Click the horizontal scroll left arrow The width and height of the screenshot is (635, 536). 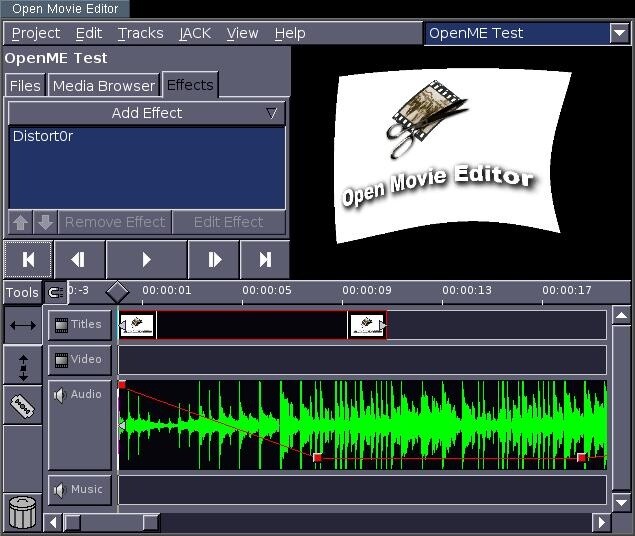(x=53, y=523)
